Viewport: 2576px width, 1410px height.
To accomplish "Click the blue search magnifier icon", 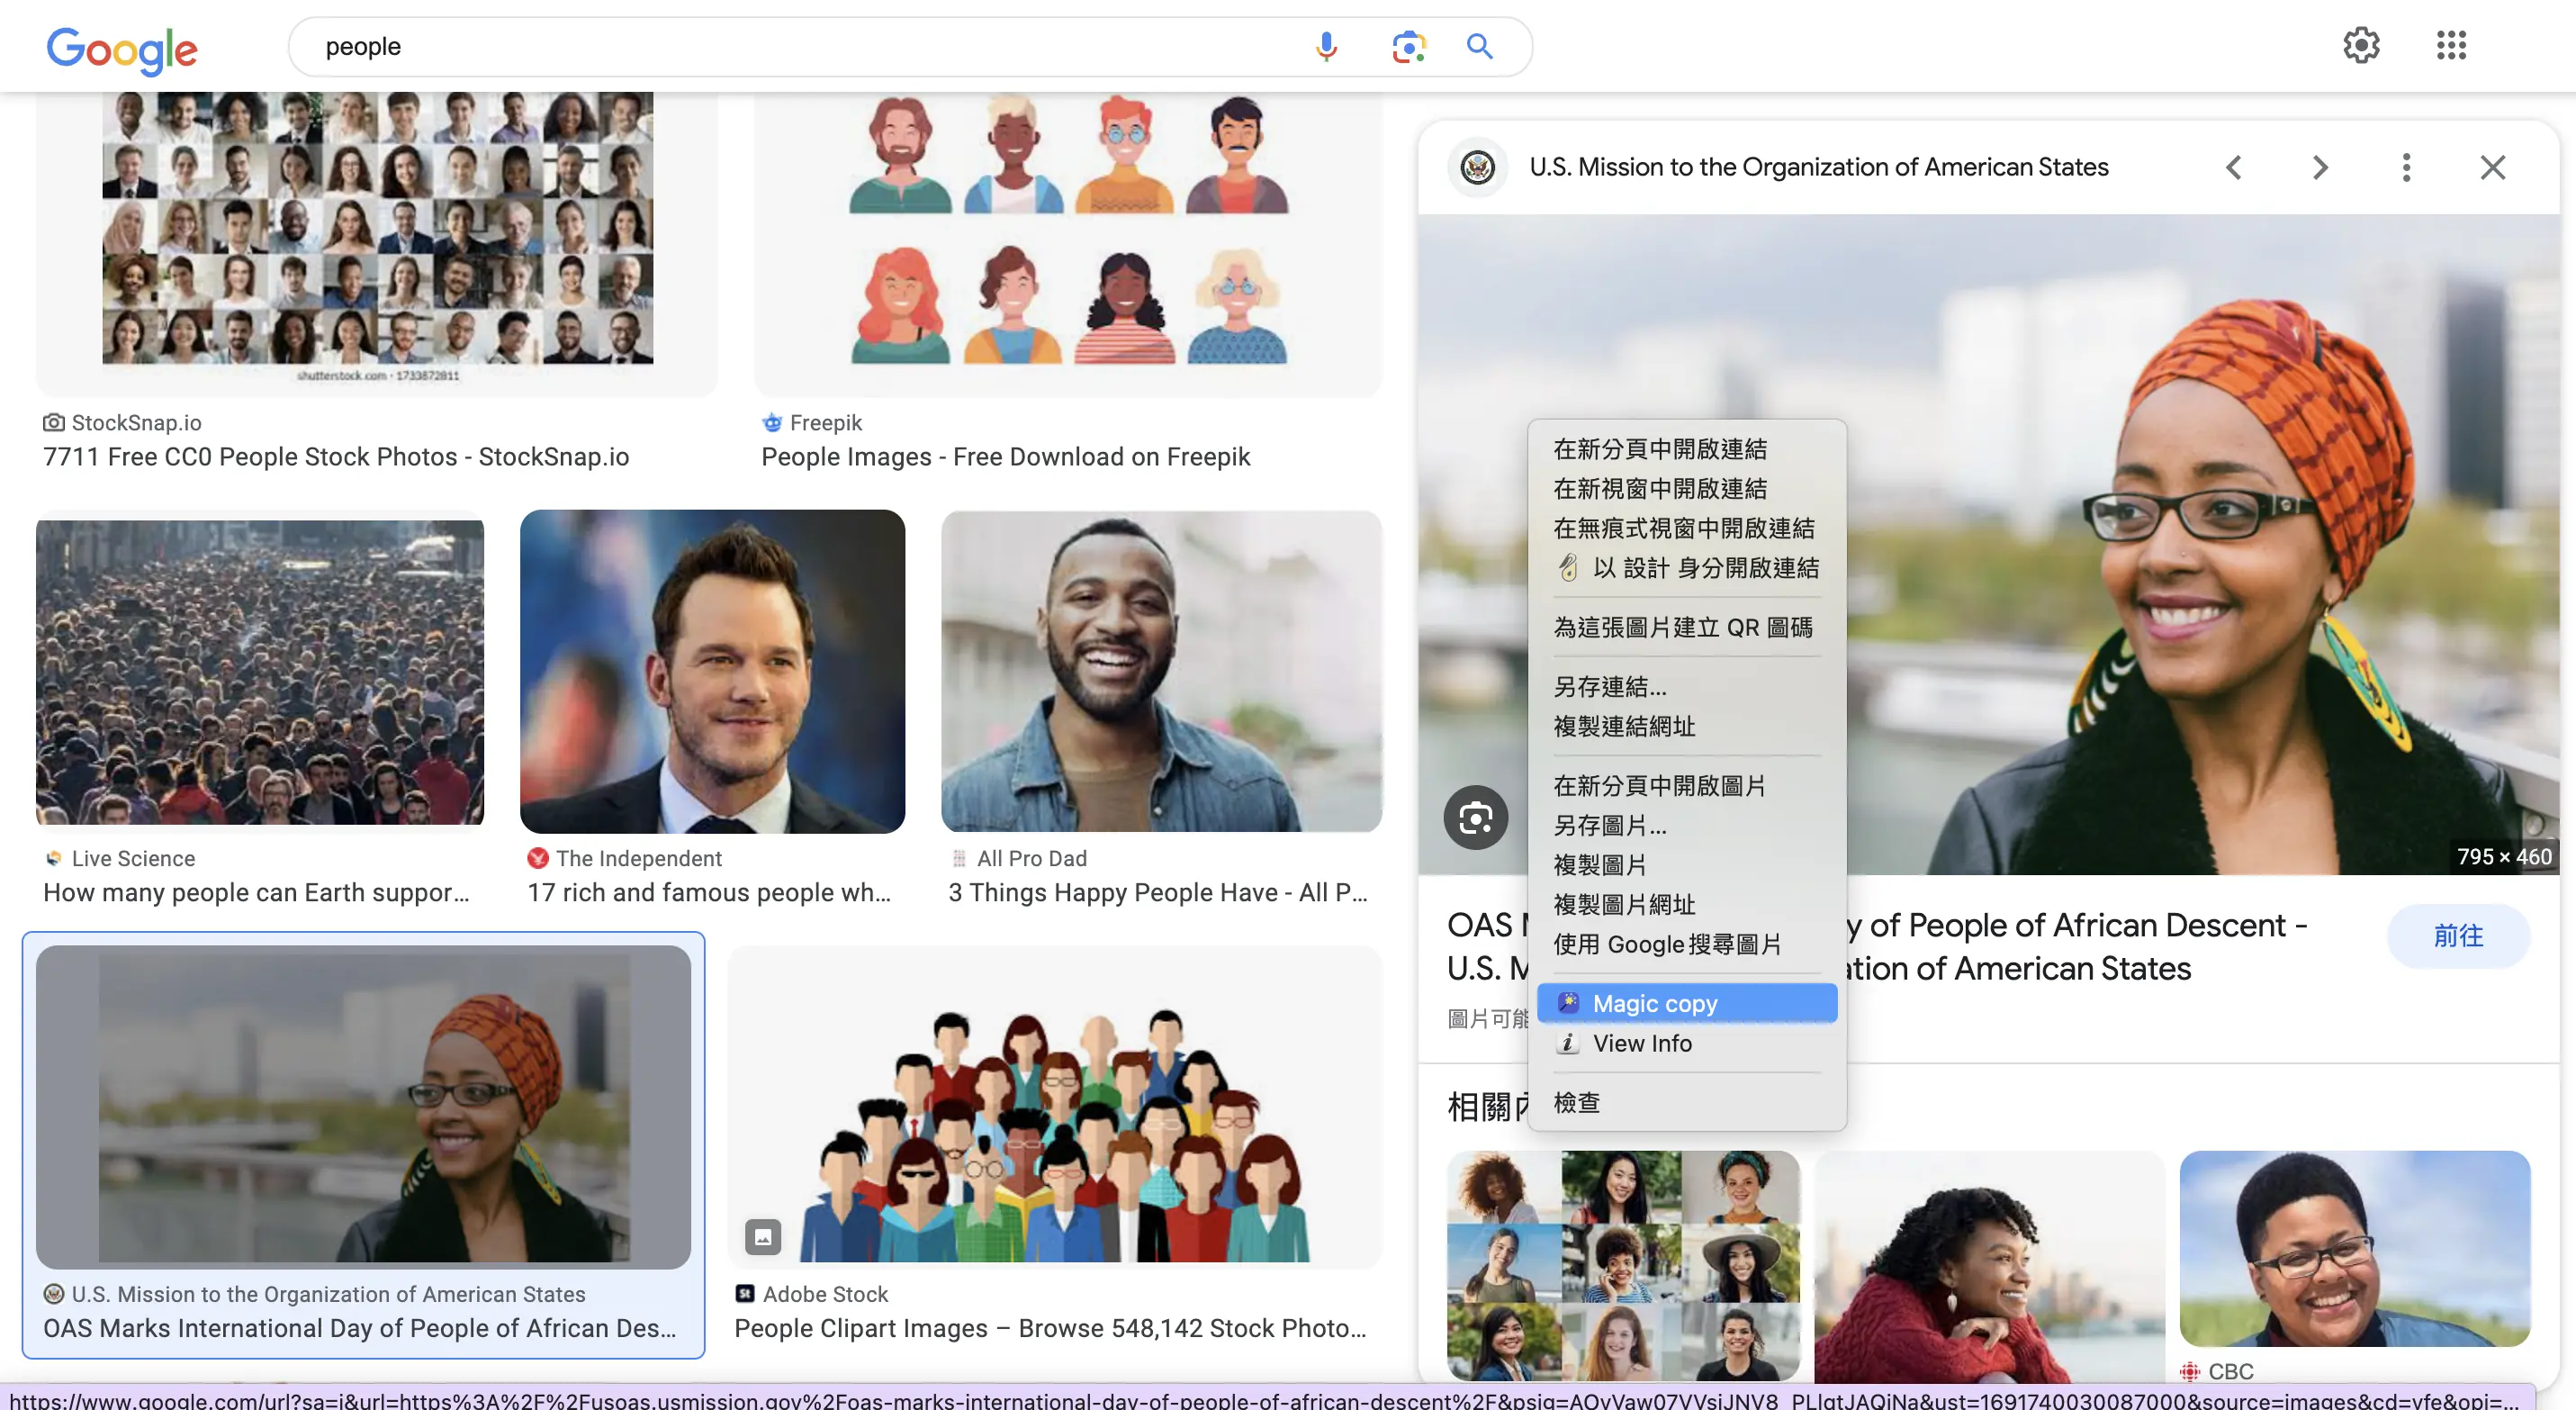I will [x=1479, y=46].
